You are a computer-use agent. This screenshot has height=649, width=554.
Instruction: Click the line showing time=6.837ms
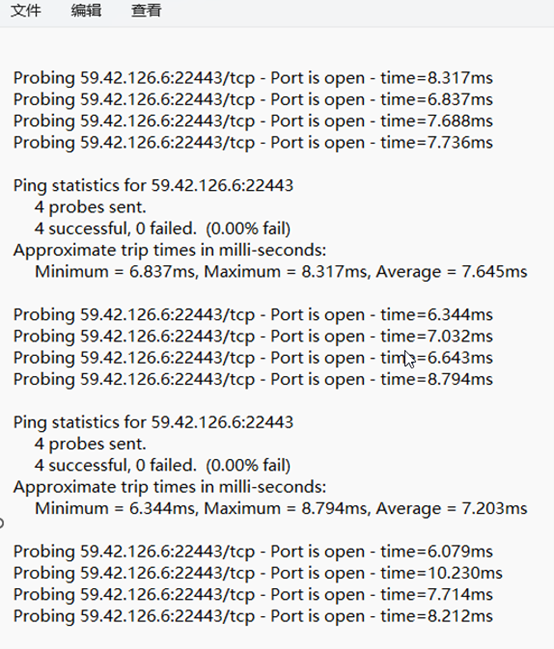(x=253, y=100)
